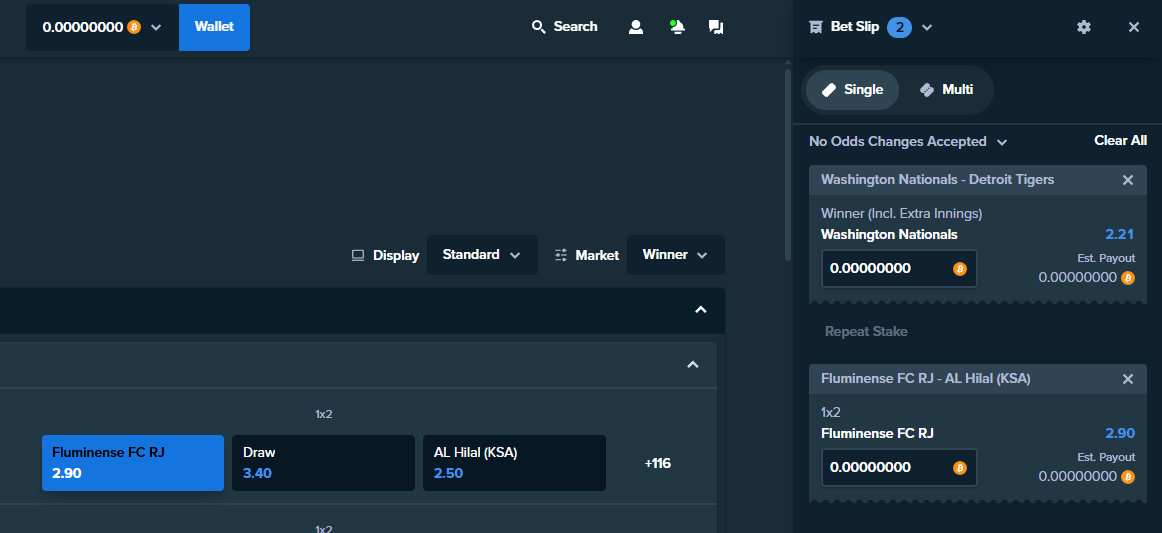Expand the Bet Slip dropdown chevron
1162x533 pixels.
pos(926,27)
